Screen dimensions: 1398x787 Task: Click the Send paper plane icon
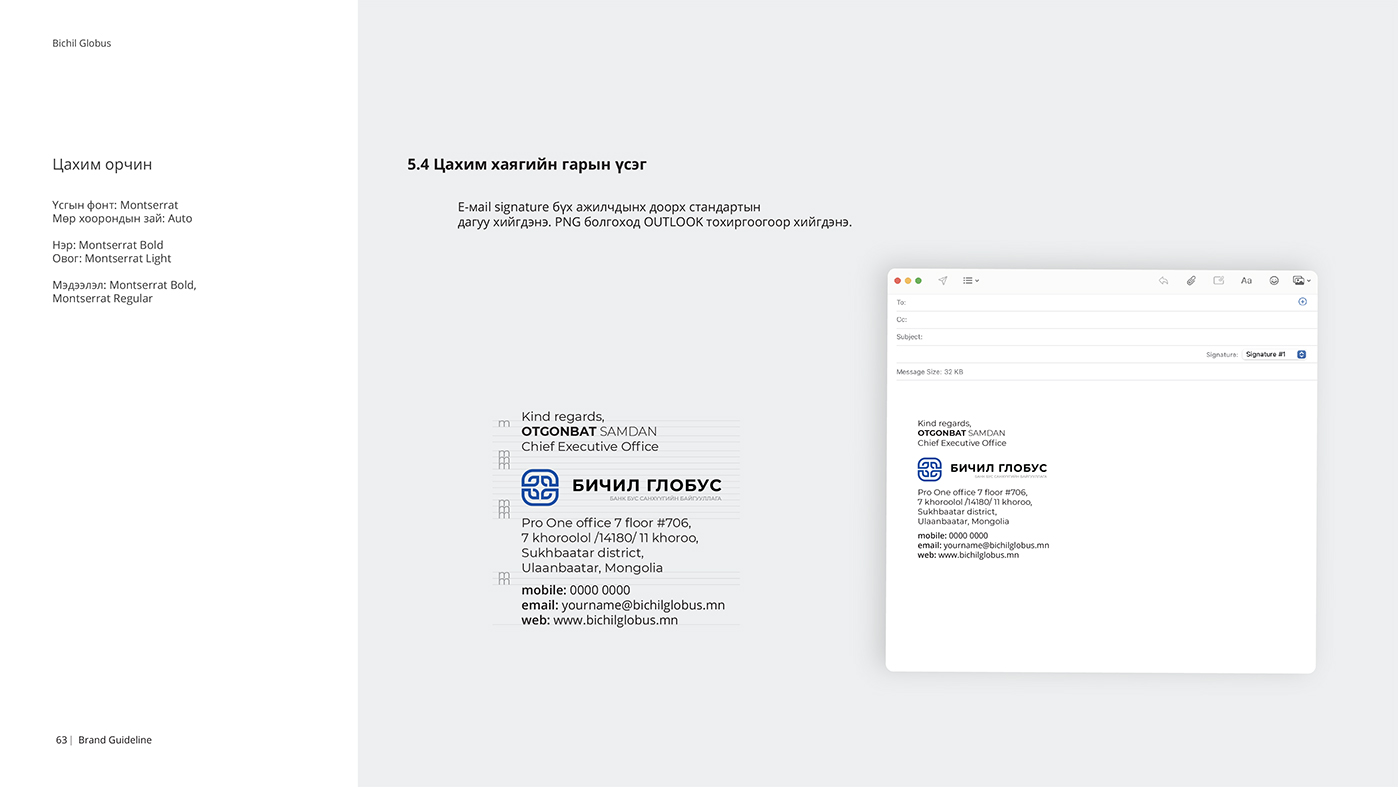[942, 281]
